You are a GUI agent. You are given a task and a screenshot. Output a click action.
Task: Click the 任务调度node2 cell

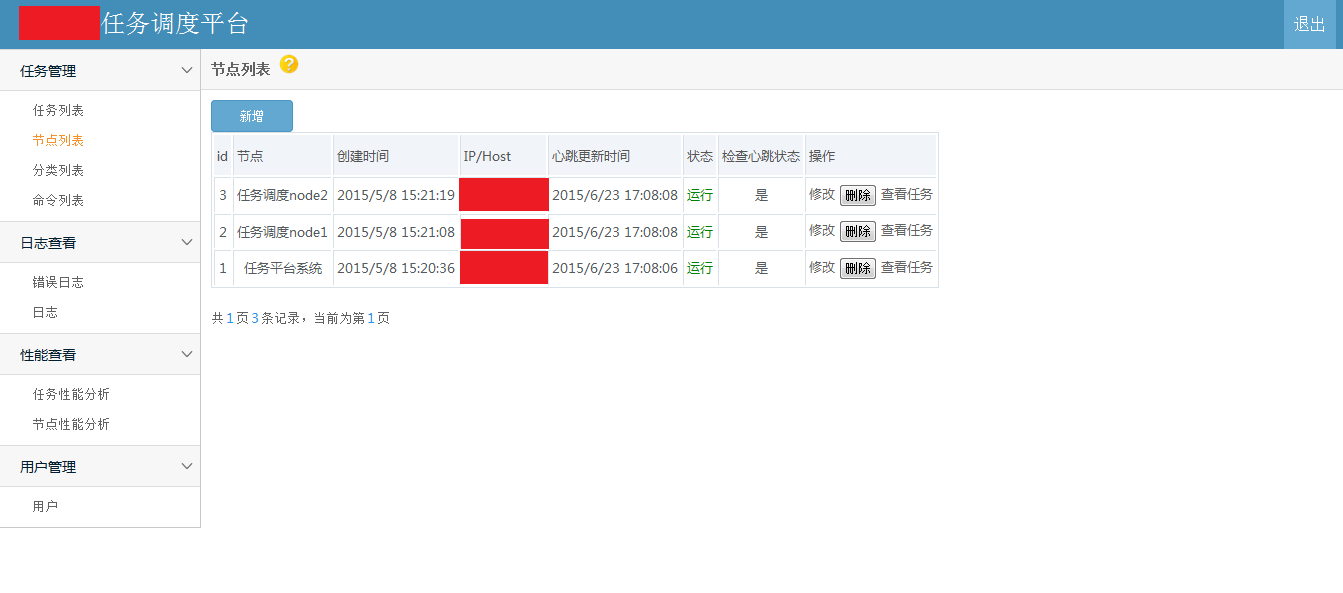point(282,195)
